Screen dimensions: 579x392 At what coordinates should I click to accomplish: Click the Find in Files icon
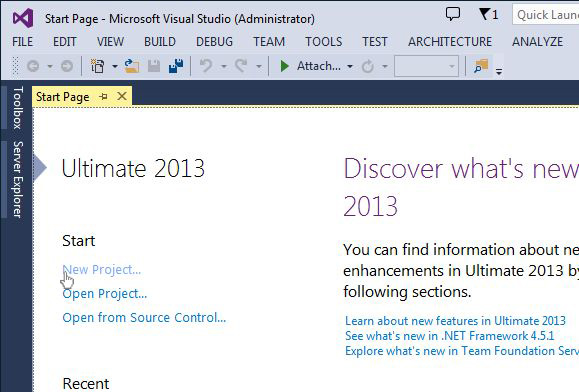[x=481, y=66]
